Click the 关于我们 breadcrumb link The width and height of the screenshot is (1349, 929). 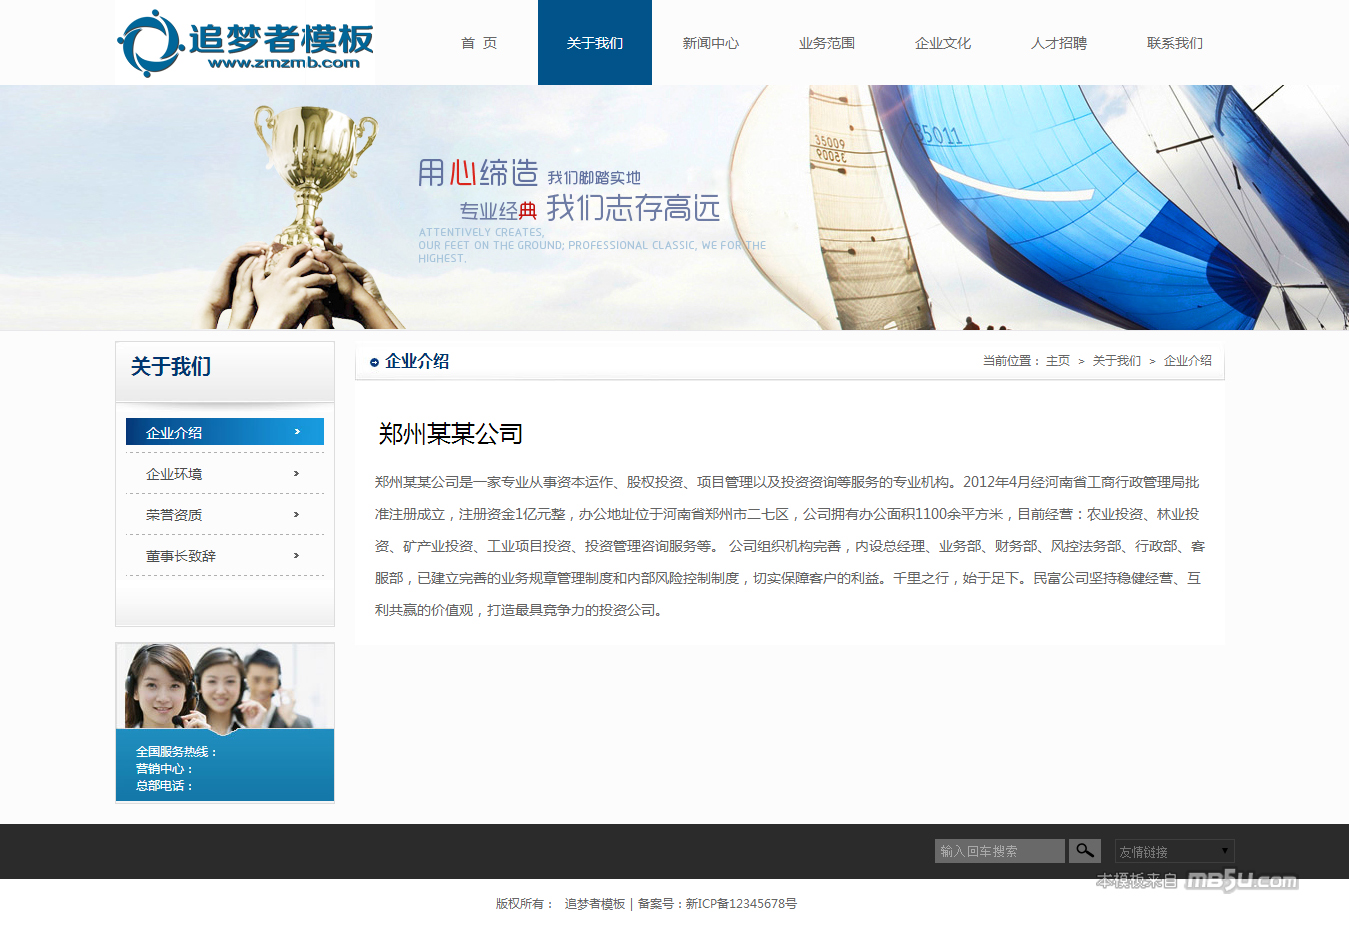tap(1116, 361)
